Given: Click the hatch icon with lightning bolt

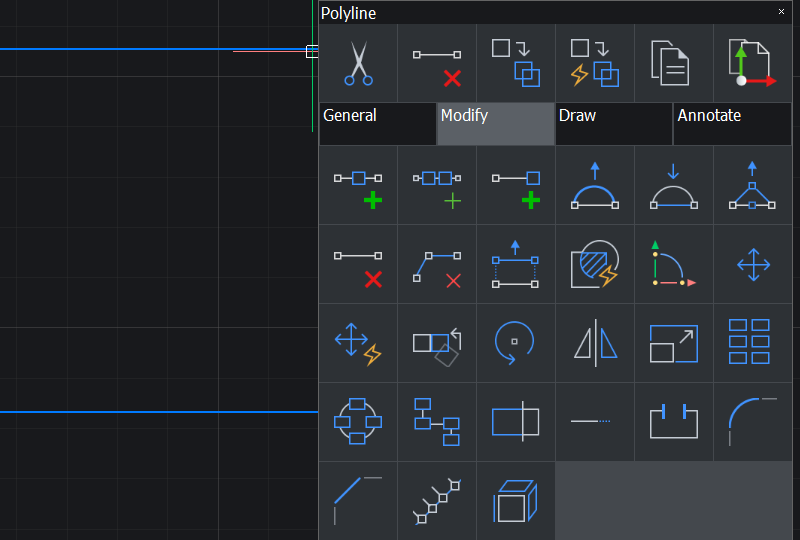Looking at the screenshot, I should coord(595,264).
